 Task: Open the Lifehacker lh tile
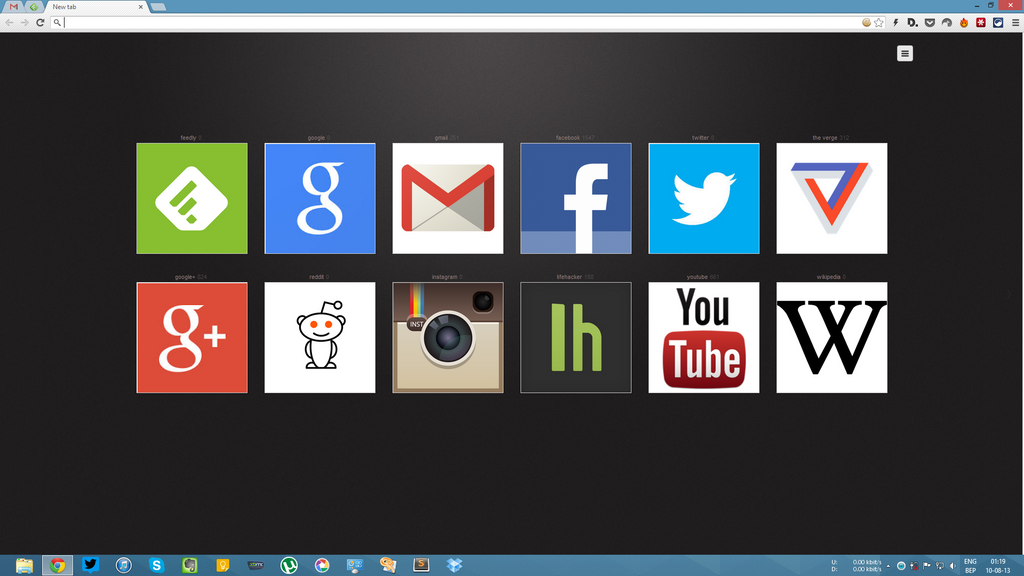tap(576, 338)
